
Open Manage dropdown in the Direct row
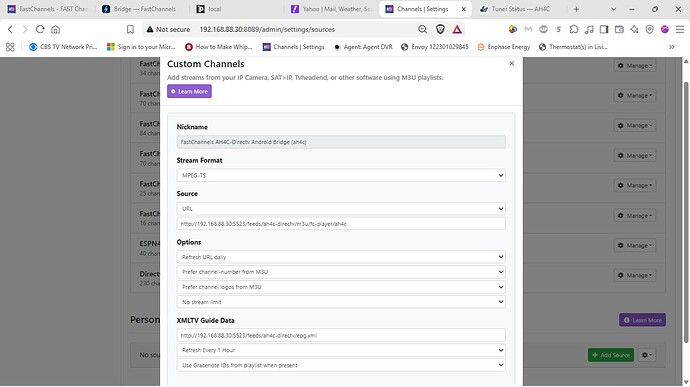tap(635, 275)
